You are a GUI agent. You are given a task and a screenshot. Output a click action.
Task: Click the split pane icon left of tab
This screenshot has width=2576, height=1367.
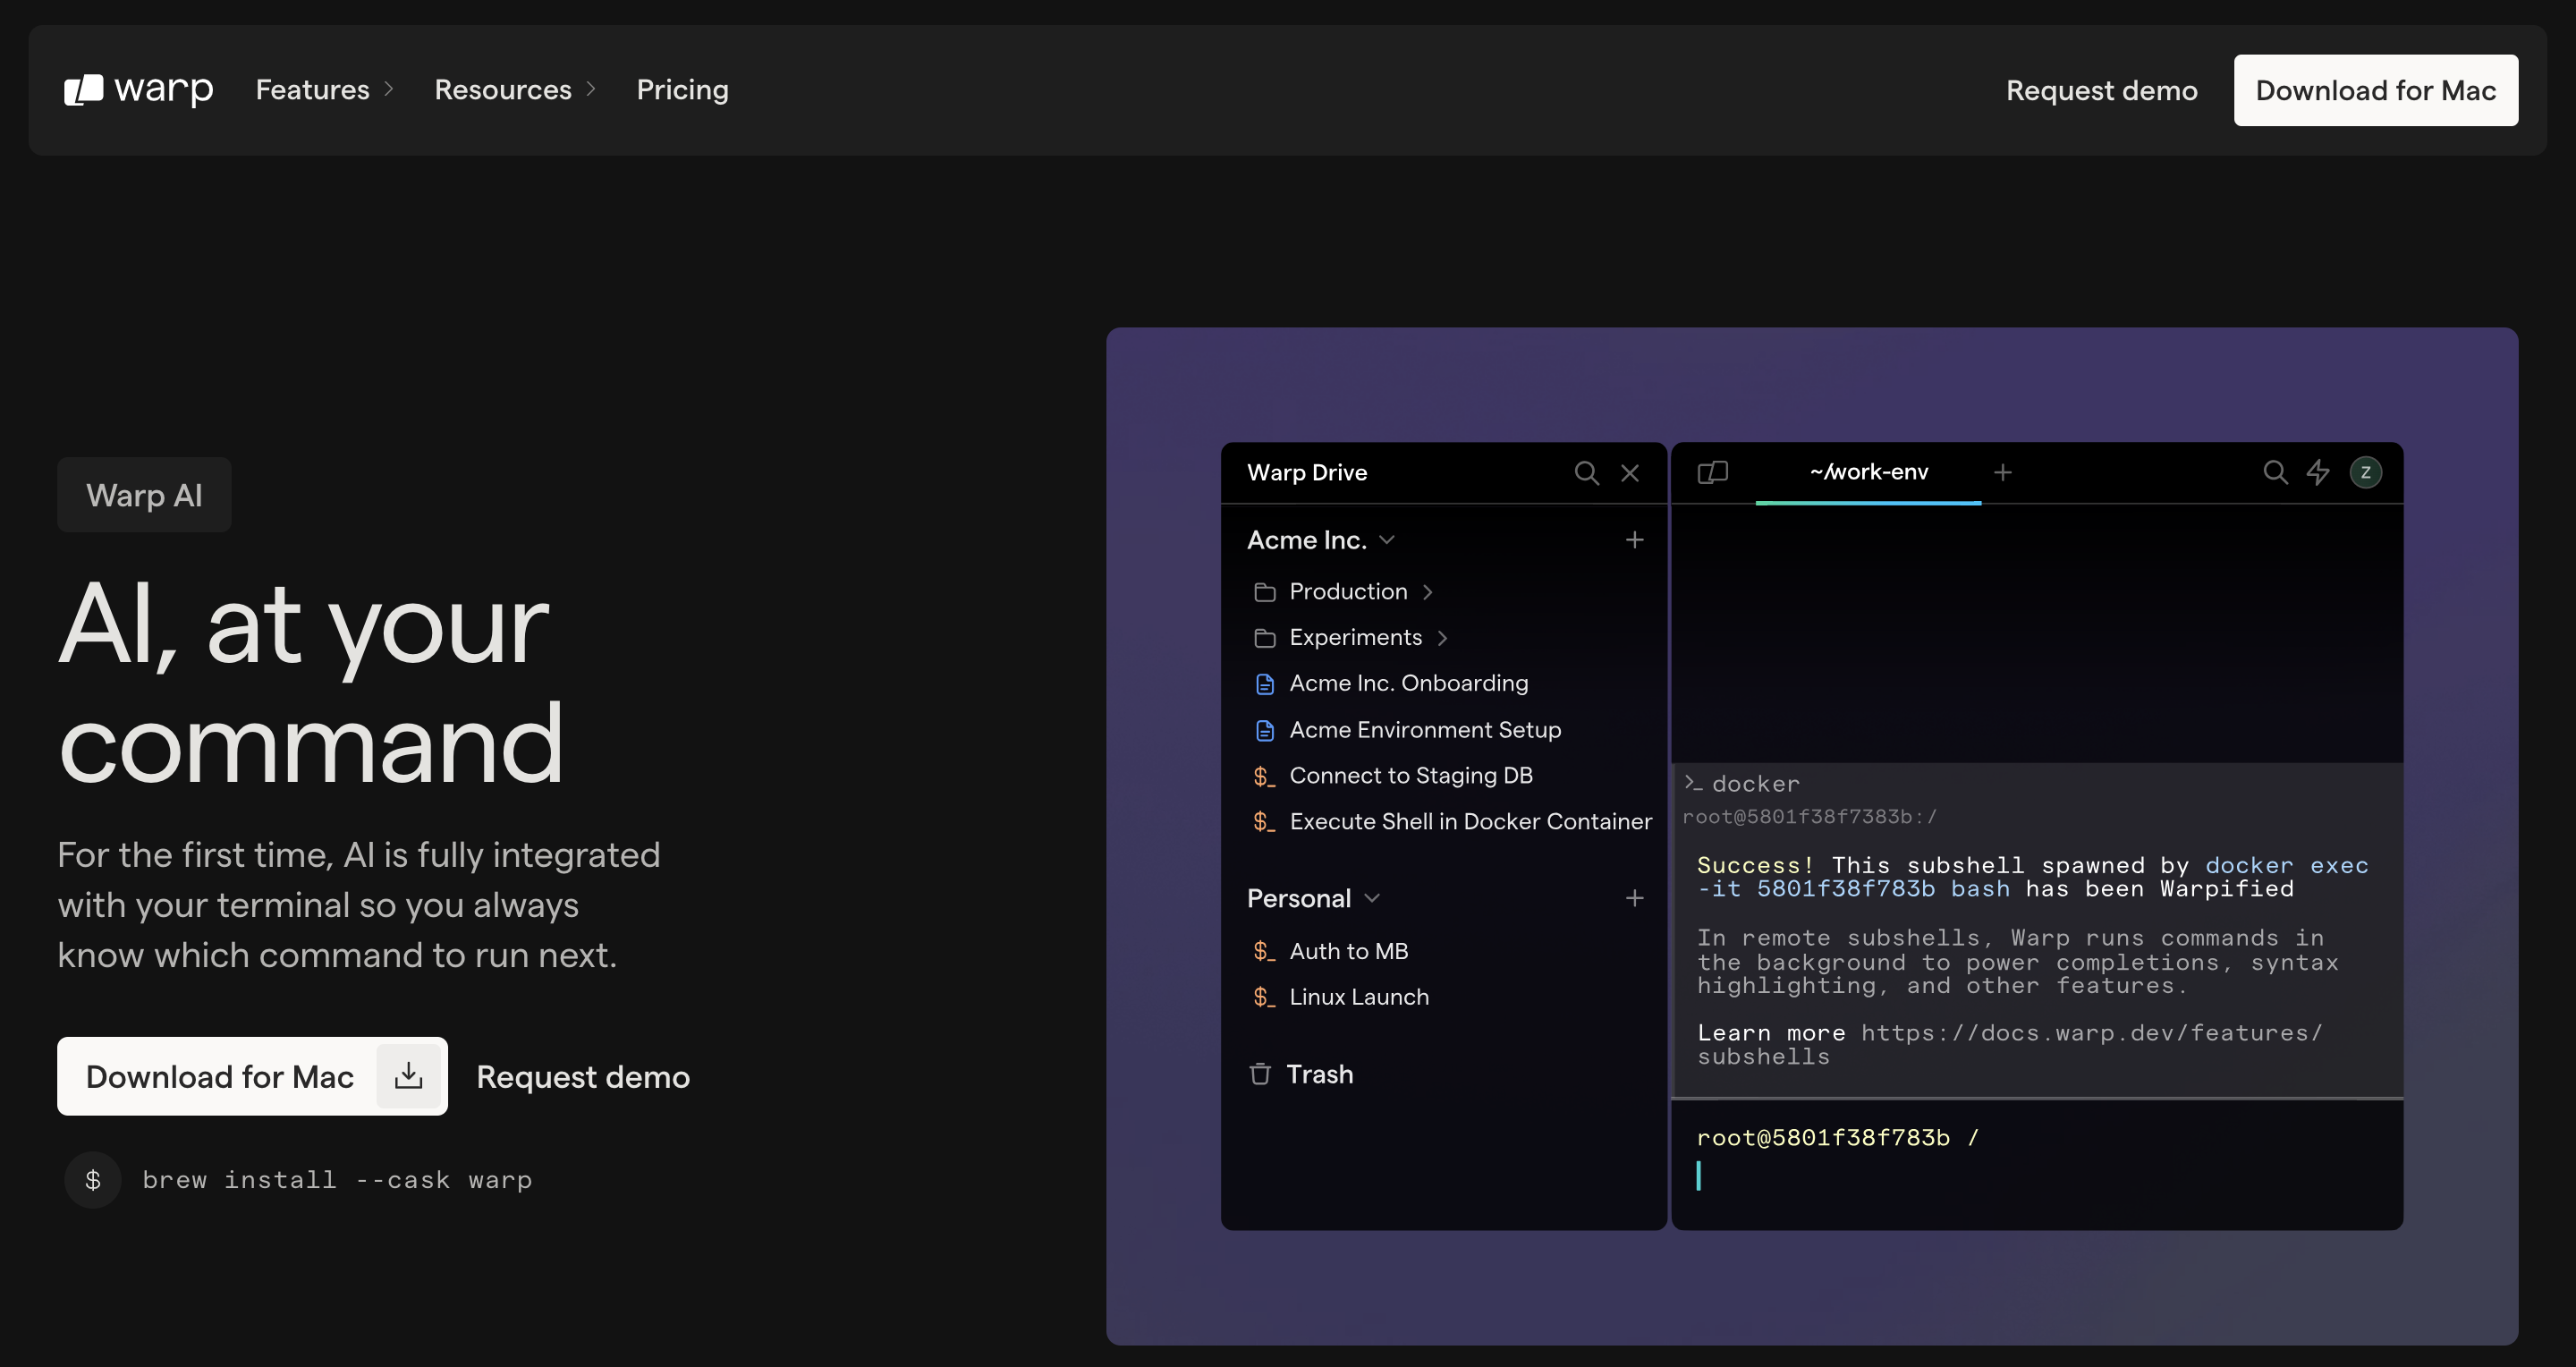click(1712, 472)
